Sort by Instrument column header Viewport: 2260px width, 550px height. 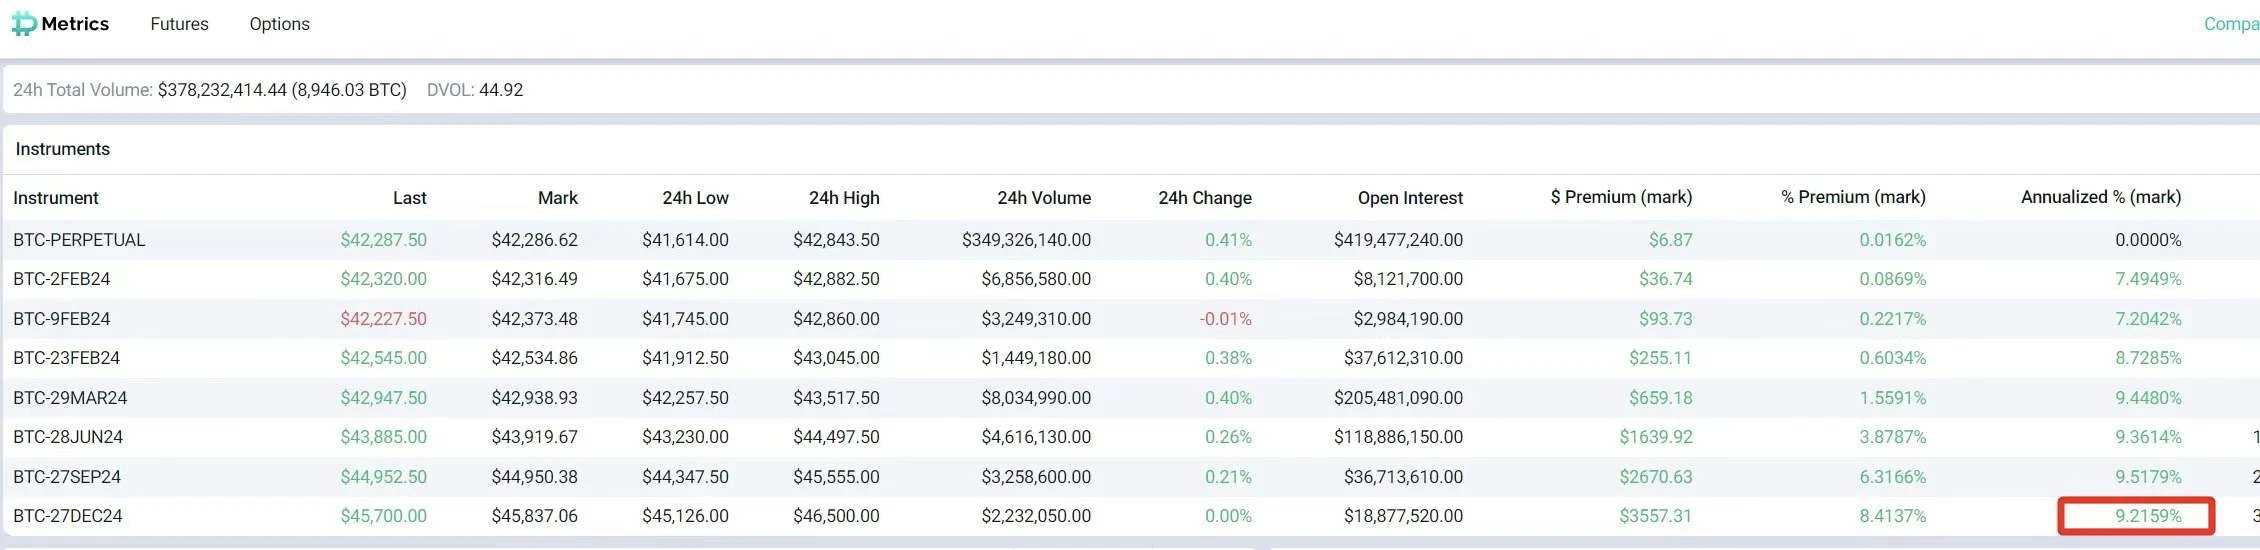point(56,198)
